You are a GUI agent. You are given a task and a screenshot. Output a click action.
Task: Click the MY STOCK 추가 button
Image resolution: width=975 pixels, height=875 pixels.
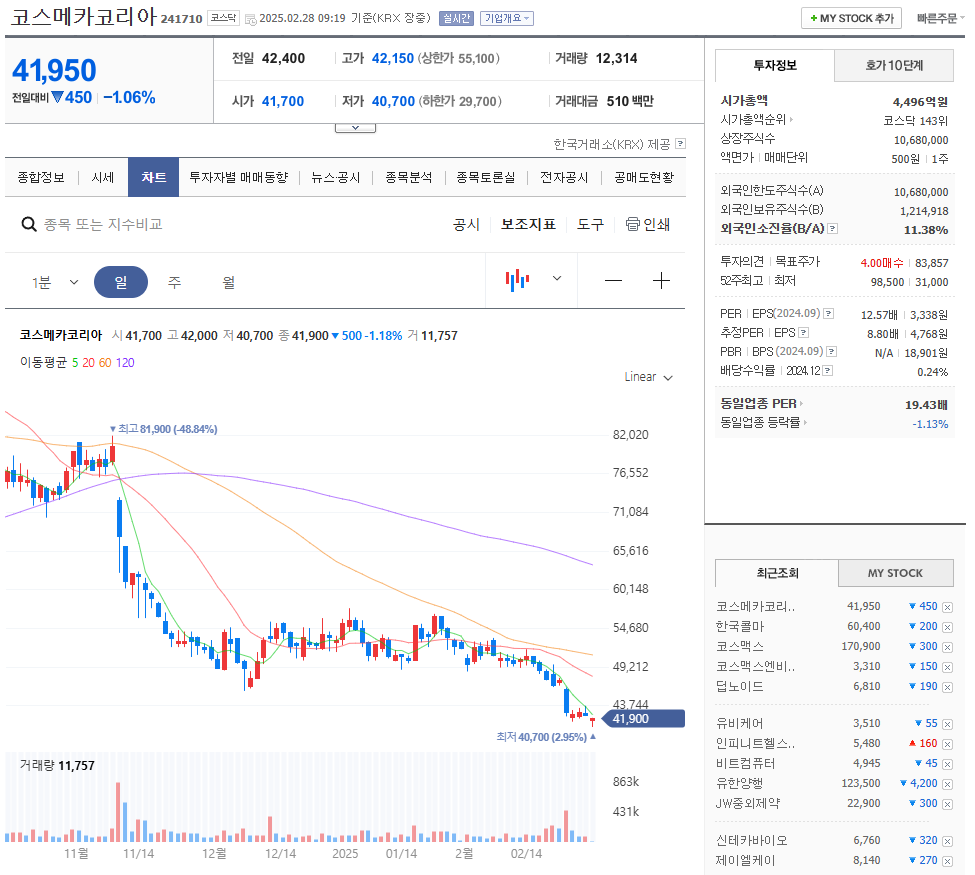(x=851, y=17)
